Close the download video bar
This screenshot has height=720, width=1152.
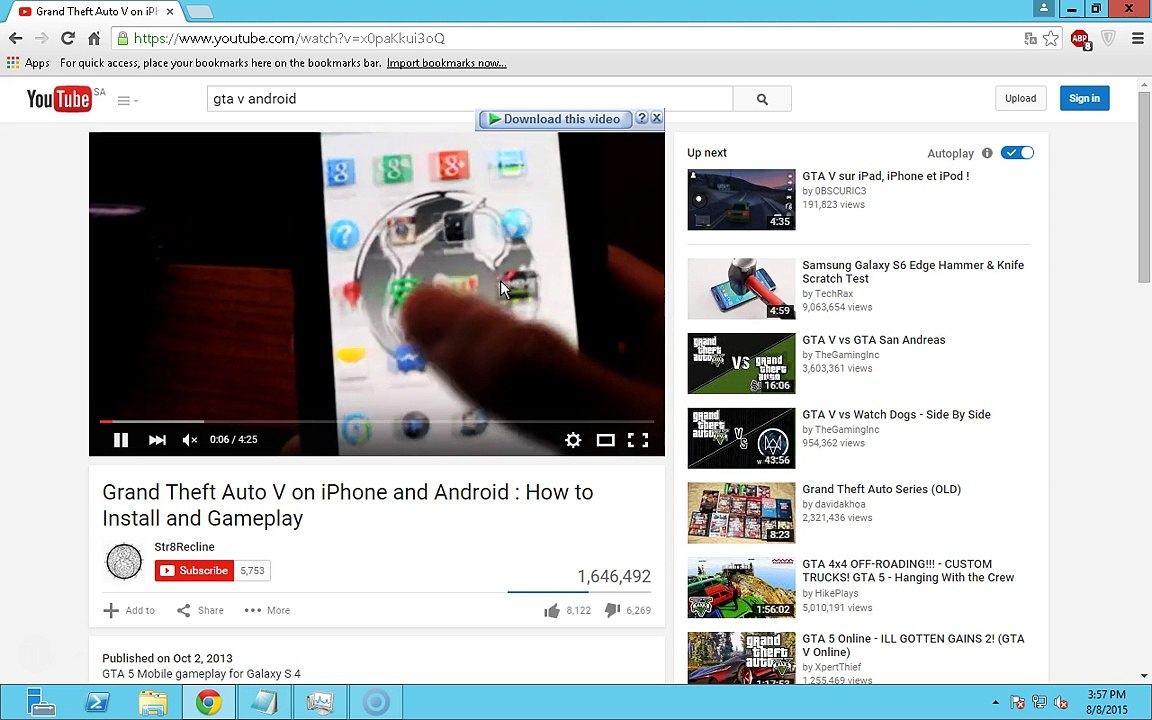tap(657, 118)
